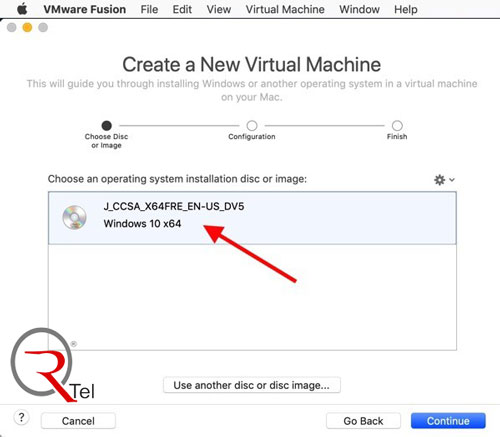Open the File menu
500x437 pixels.
click(x=149, y=9)
